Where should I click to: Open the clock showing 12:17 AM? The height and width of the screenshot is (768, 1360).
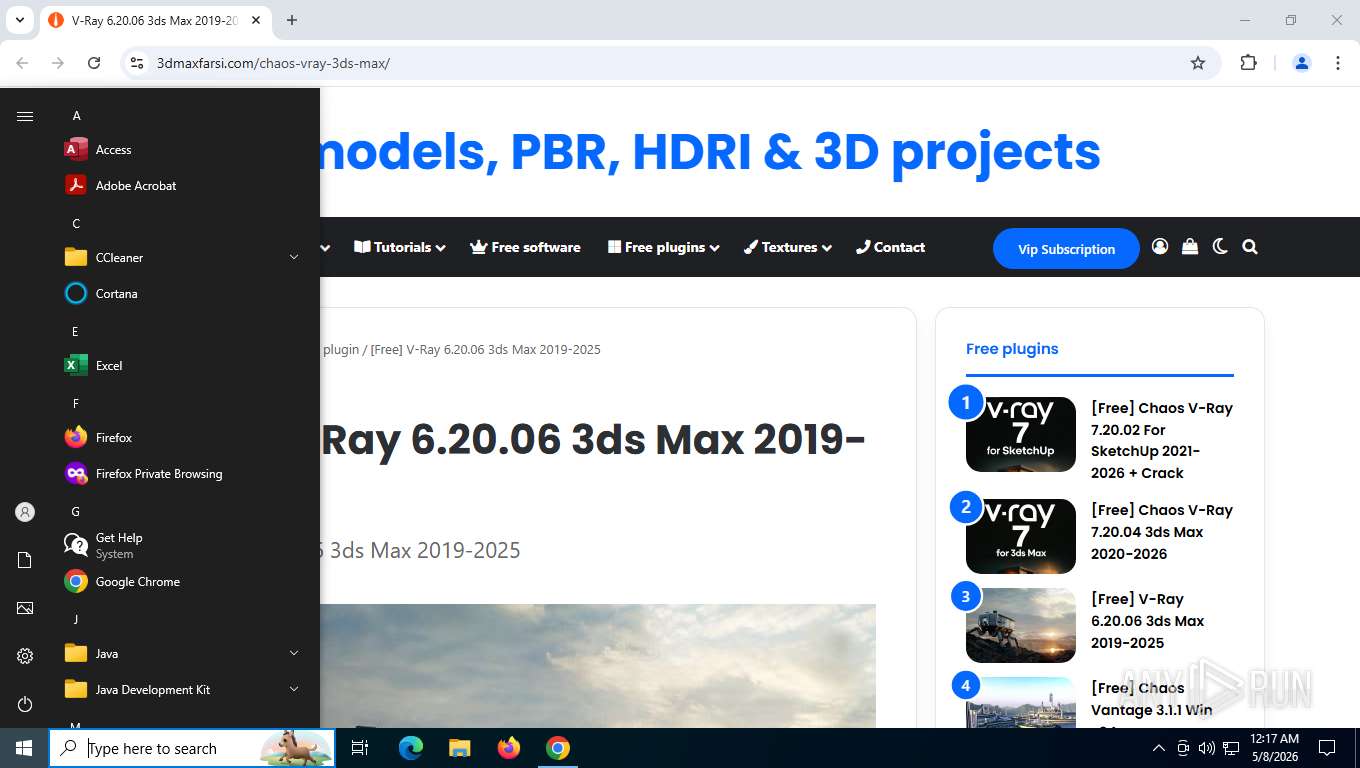[x=1275, y=748]
